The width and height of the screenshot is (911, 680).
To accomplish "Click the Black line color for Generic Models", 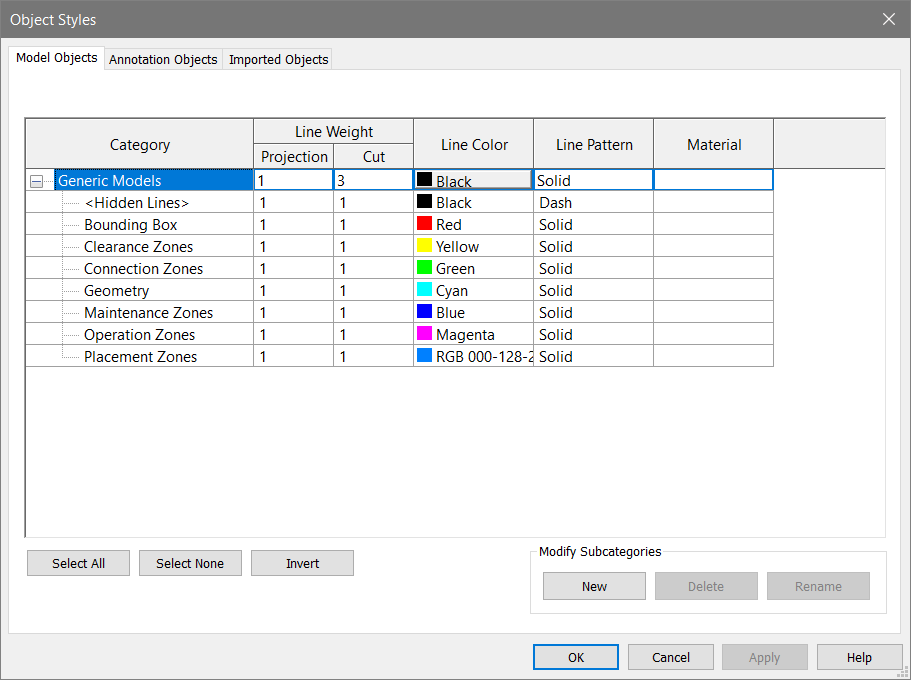I will click(473, 181).
